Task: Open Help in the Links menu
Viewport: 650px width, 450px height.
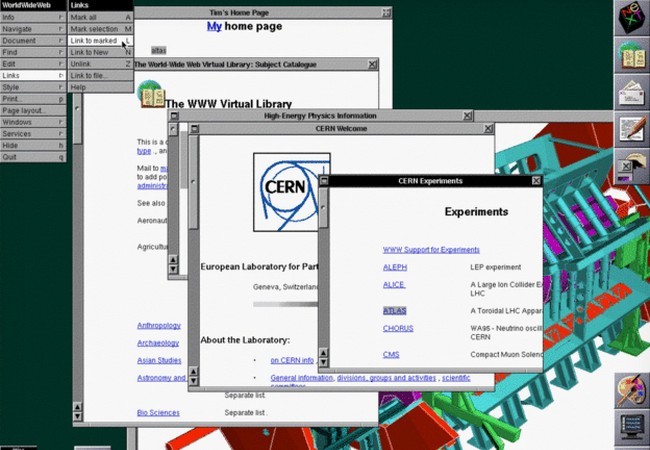Action: click(100, 87)
